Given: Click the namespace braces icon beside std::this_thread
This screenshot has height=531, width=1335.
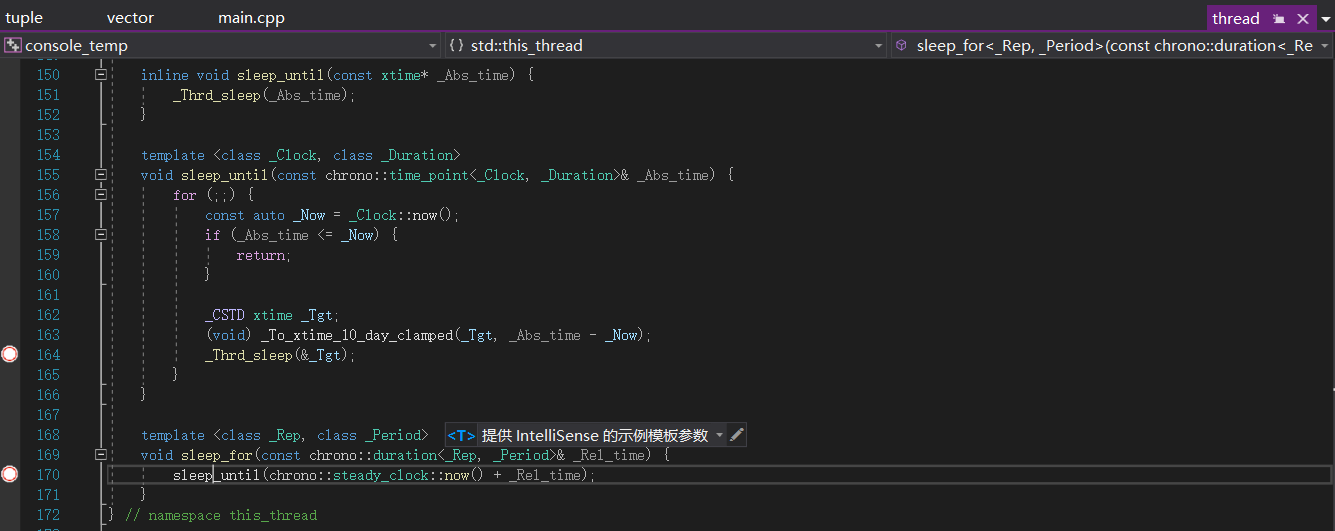Looking at the screenshot, I should click(x=456, y=45).
